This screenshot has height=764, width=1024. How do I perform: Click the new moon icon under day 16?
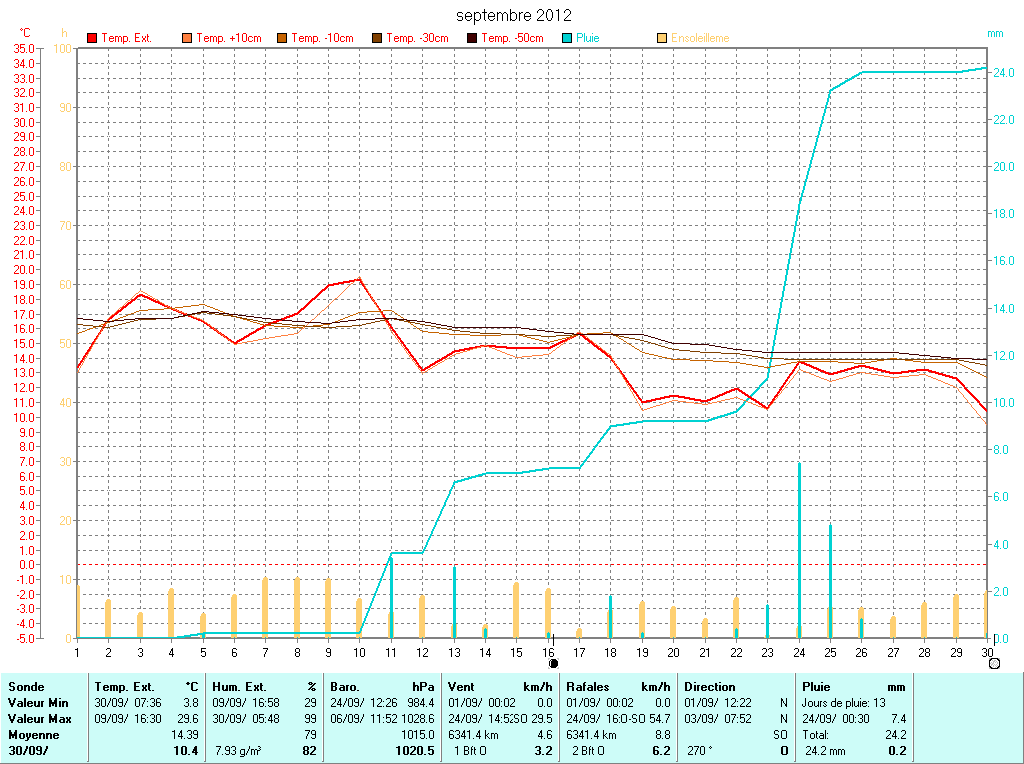click(553, 663)
